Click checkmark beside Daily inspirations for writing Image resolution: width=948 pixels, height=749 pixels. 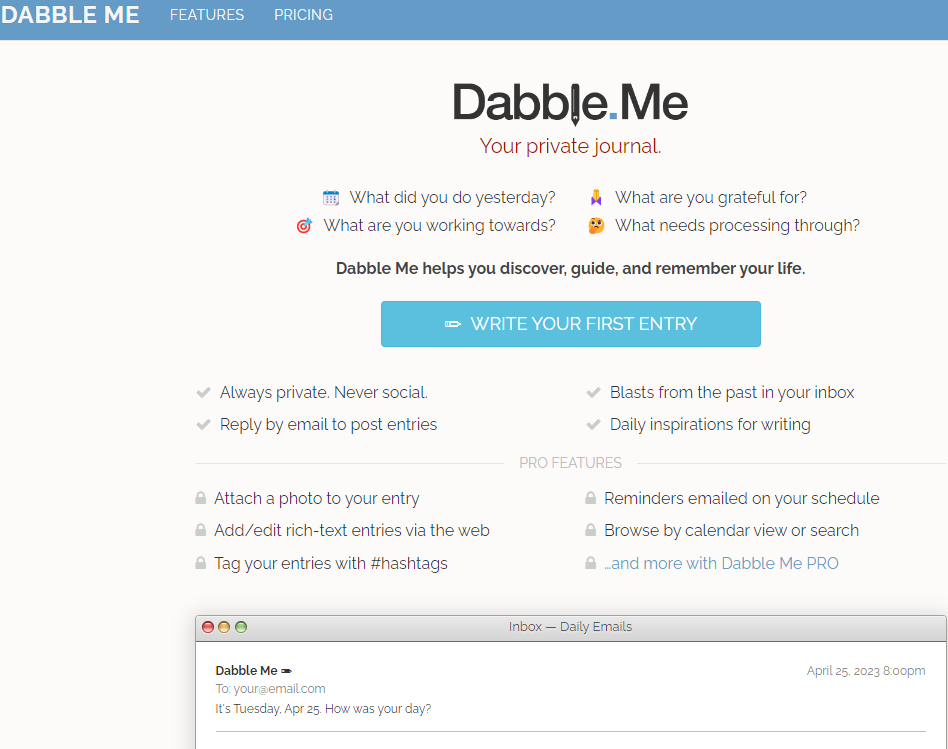click(593, 424)
